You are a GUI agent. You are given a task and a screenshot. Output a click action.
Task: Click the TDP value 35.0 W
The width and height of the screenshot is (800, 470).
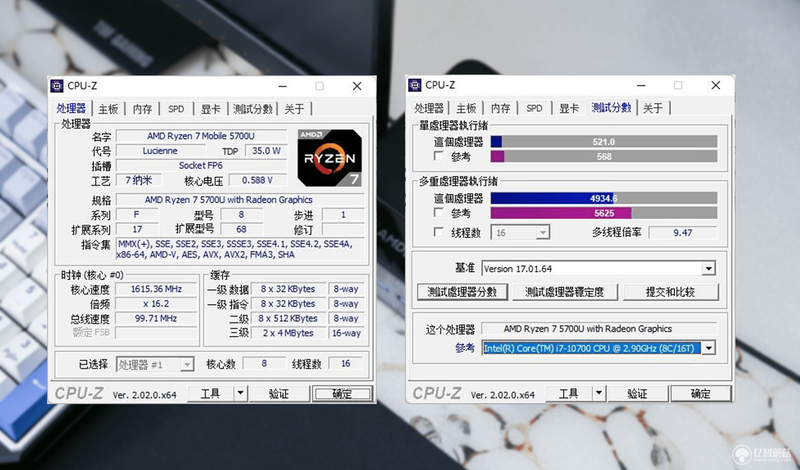click(266, 151)
